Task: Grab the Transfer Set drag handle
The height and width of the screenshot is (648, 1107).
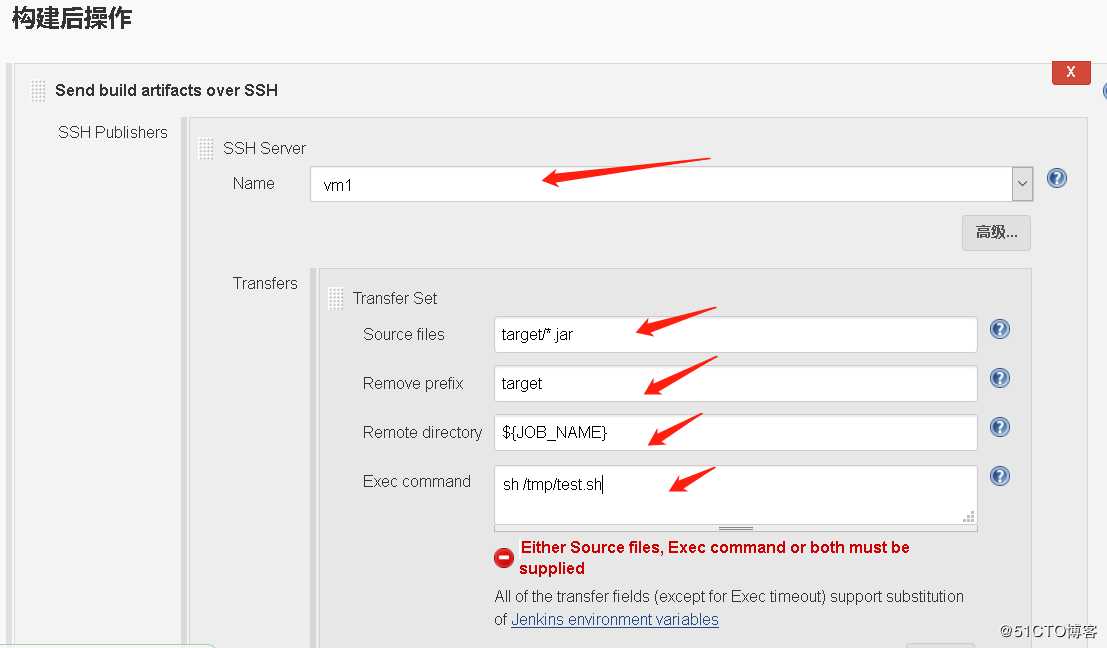Action: point(336,299)
